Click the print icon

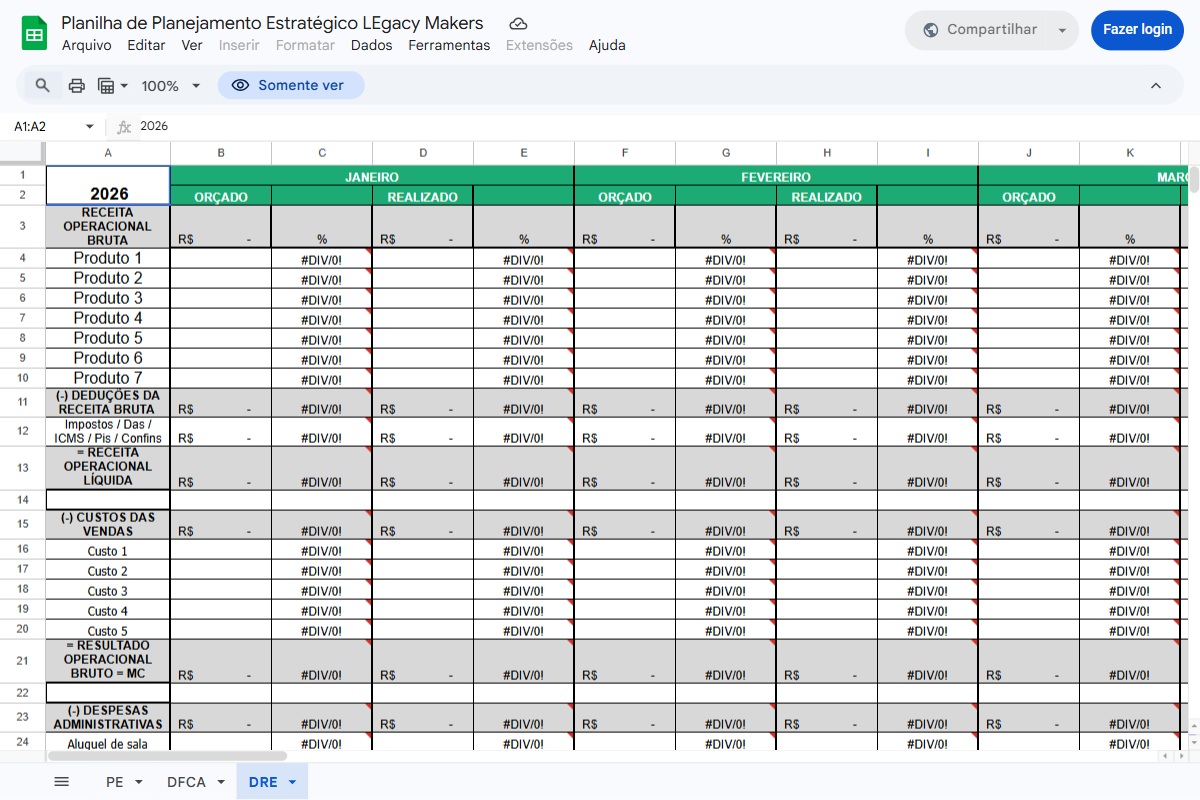77,86
